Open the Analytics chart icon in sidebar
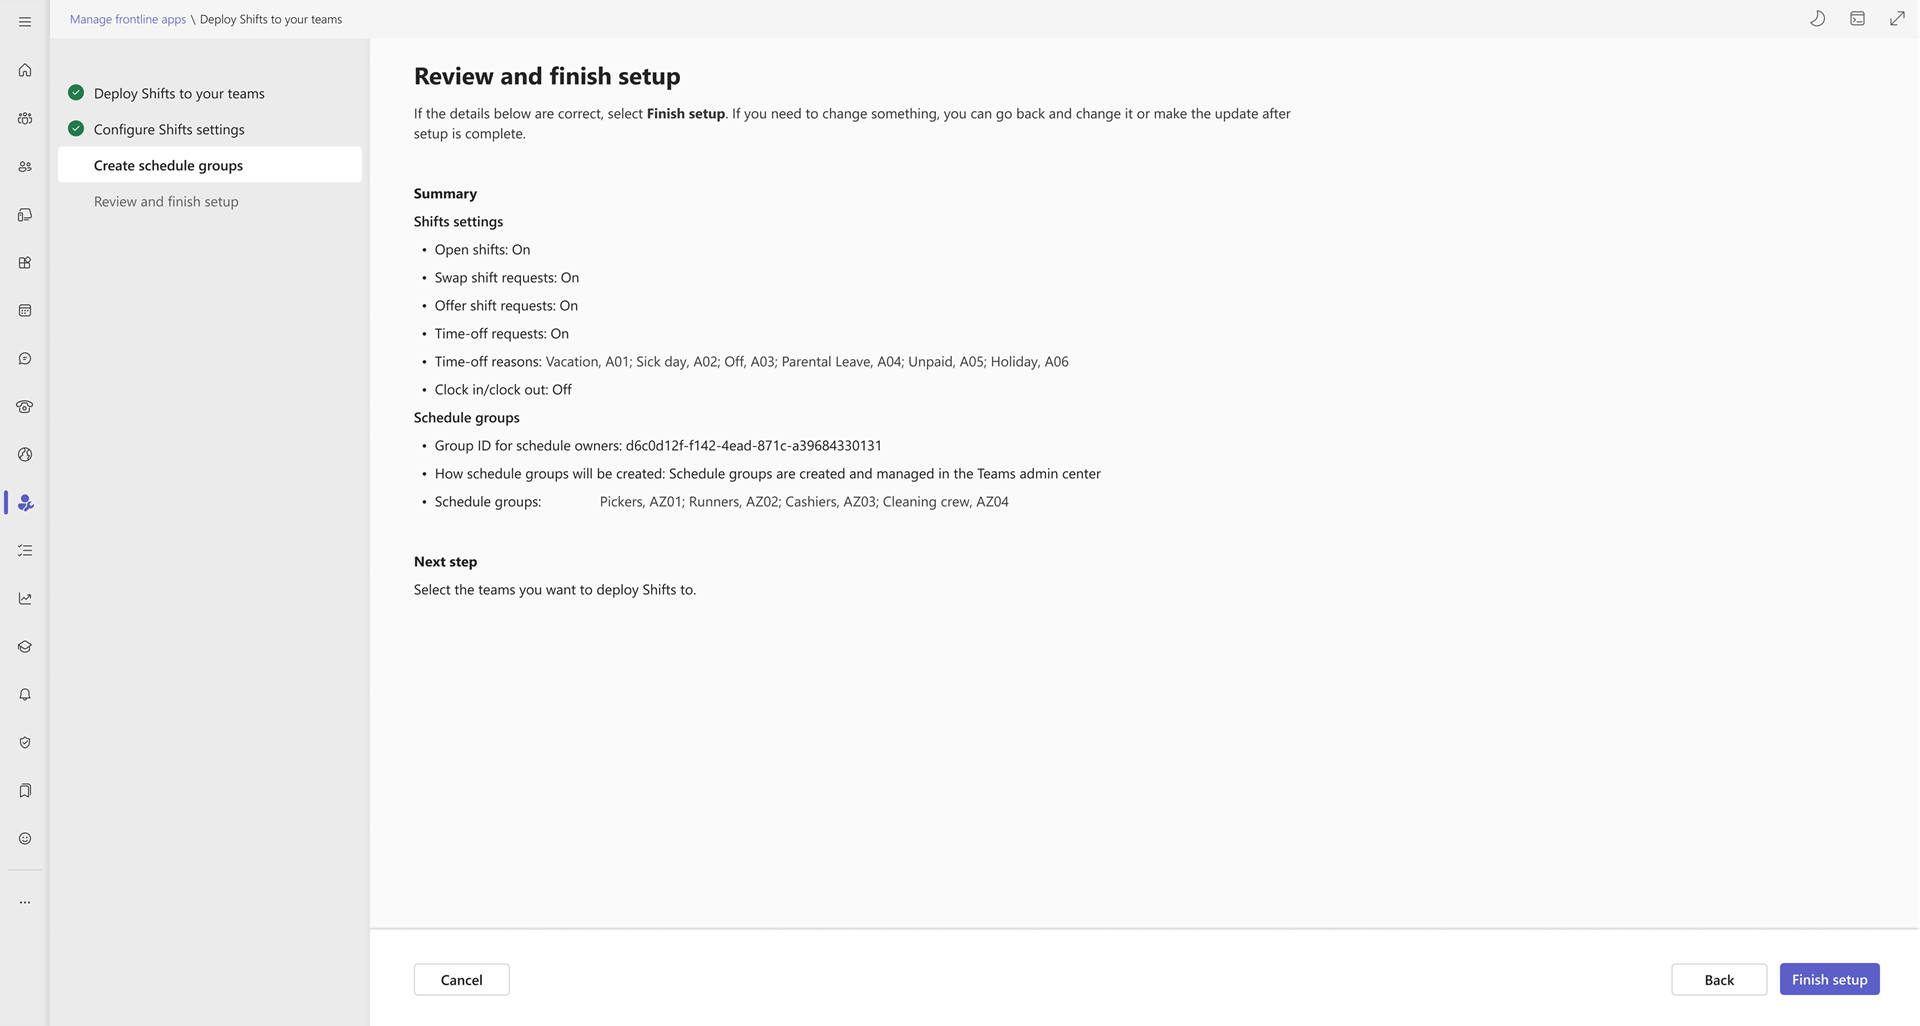This screenshot has height=1026, width=1920. tap(25, 599)
